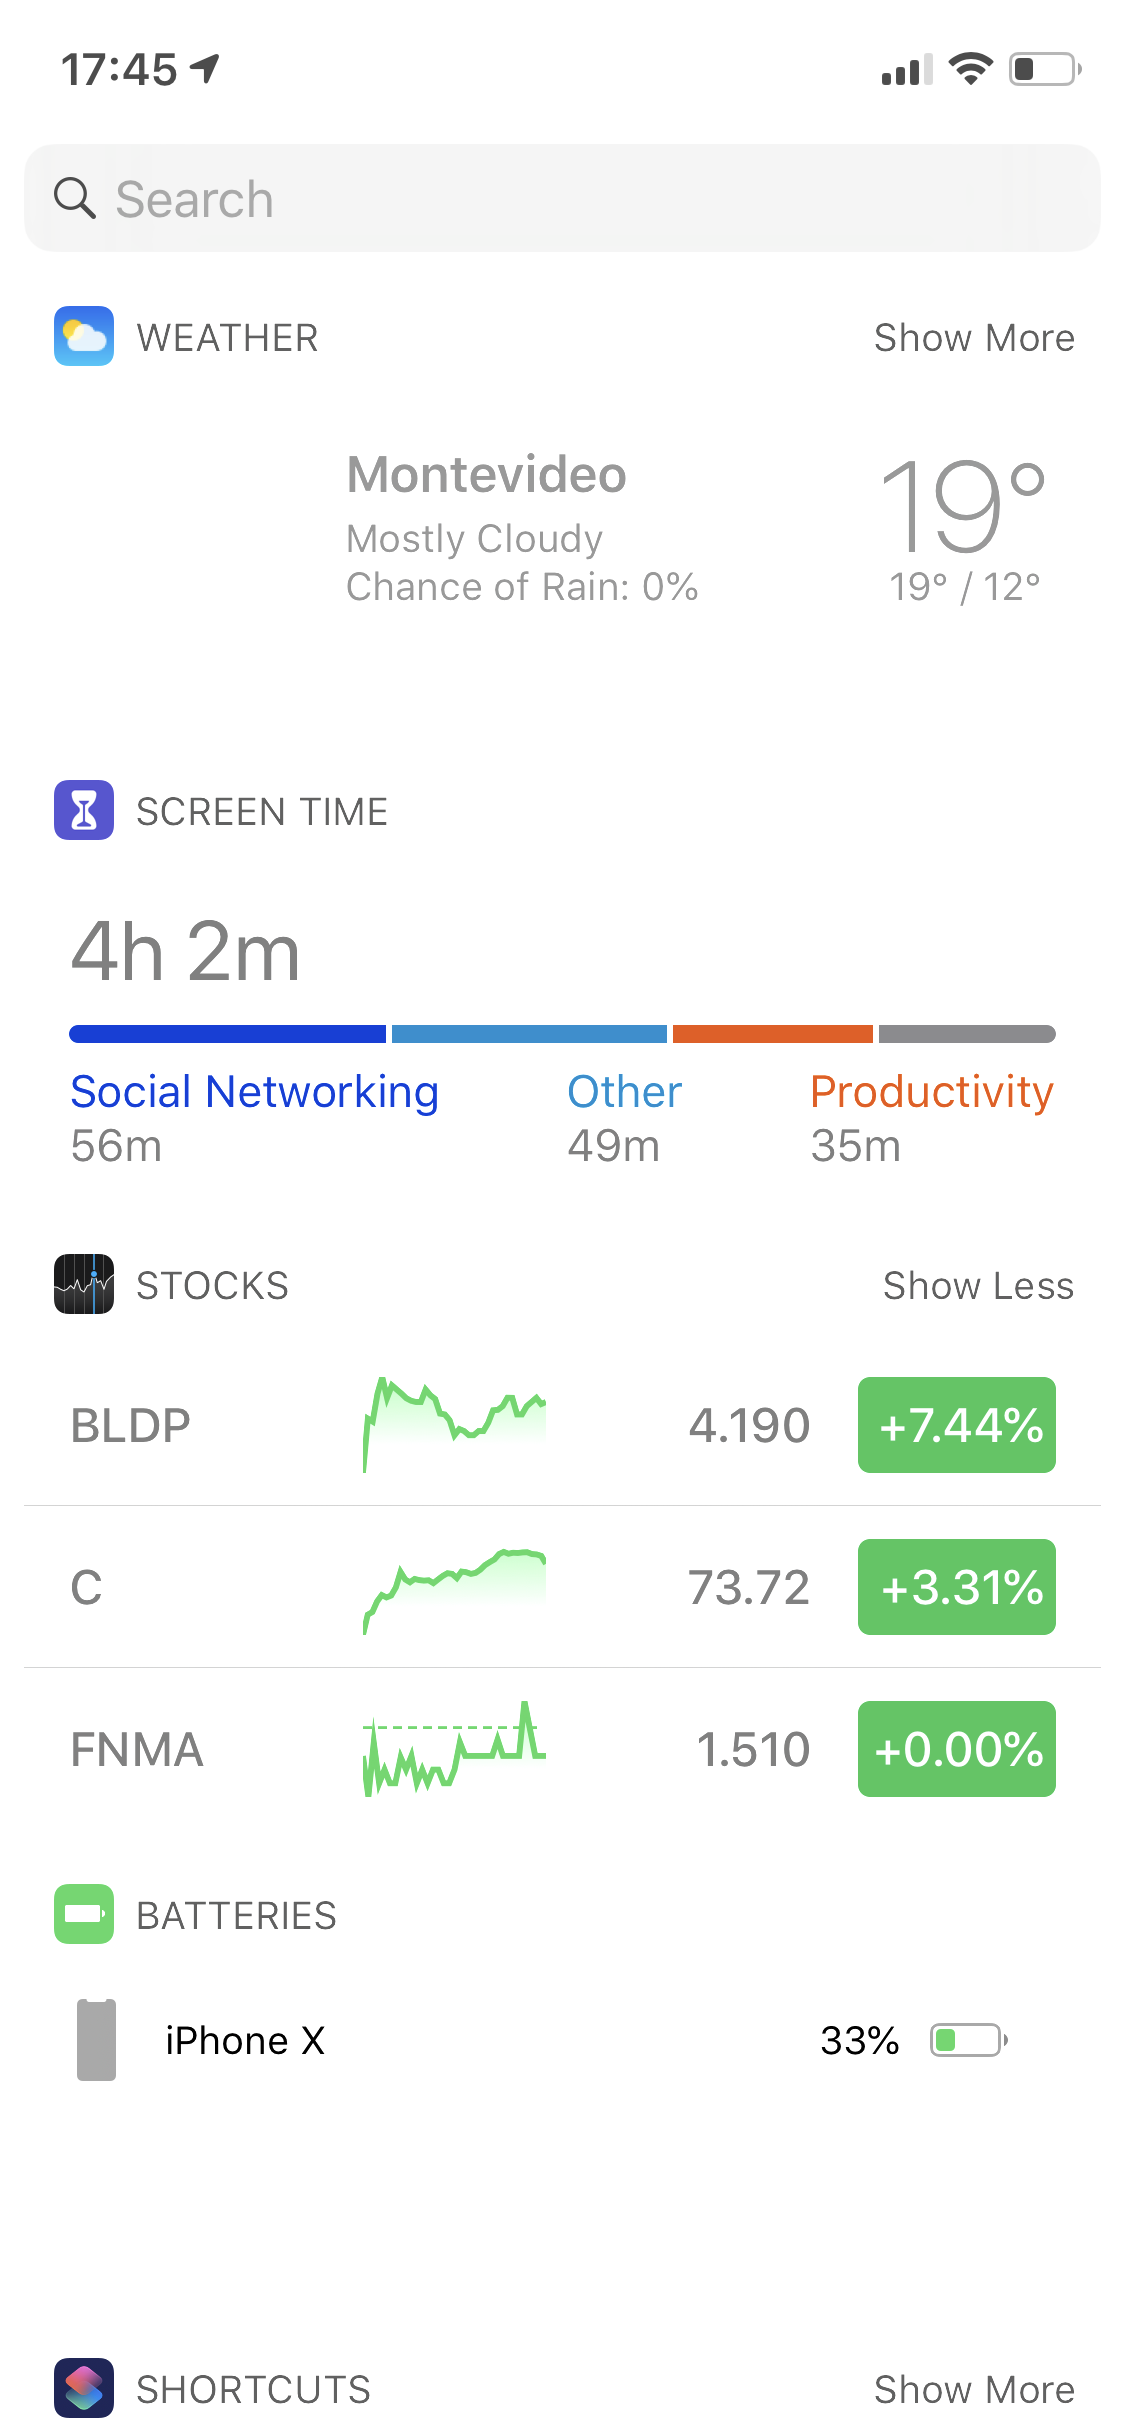Image resolution: width=1125 pixels, height=2436 pixels.
Task: Switch FNMA +0.00% badge display
Action: [x=956, y=1749]
